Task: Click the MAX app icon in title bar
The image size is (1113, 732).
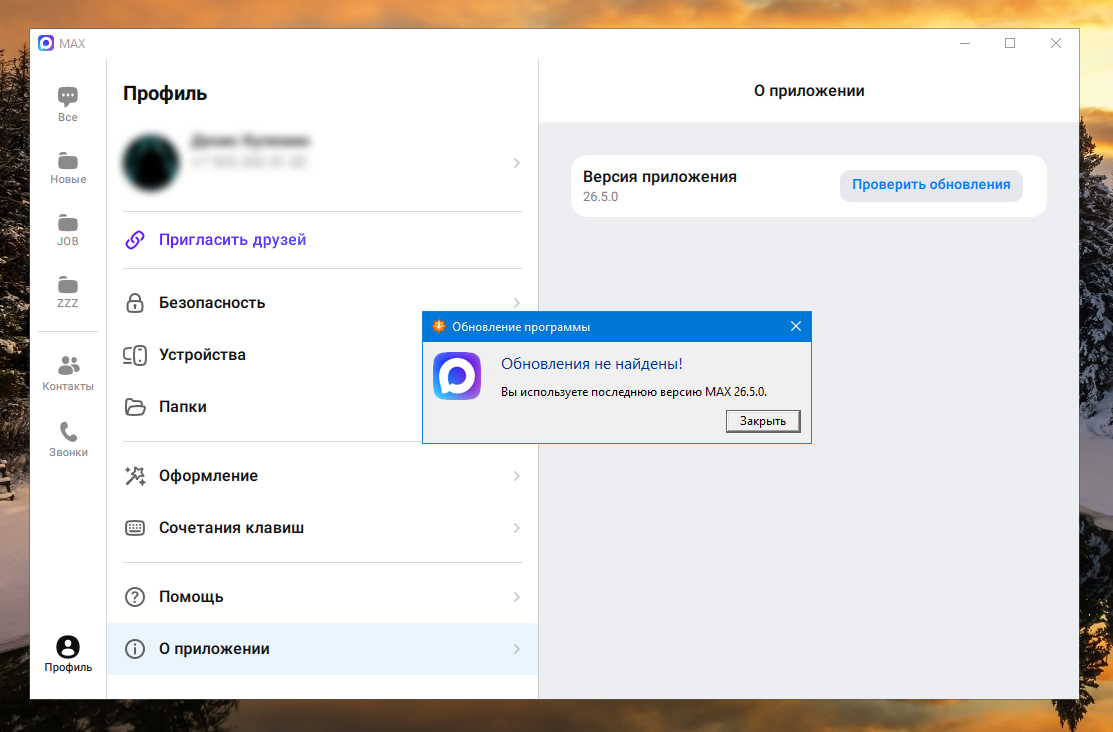Action: (46, 43)
